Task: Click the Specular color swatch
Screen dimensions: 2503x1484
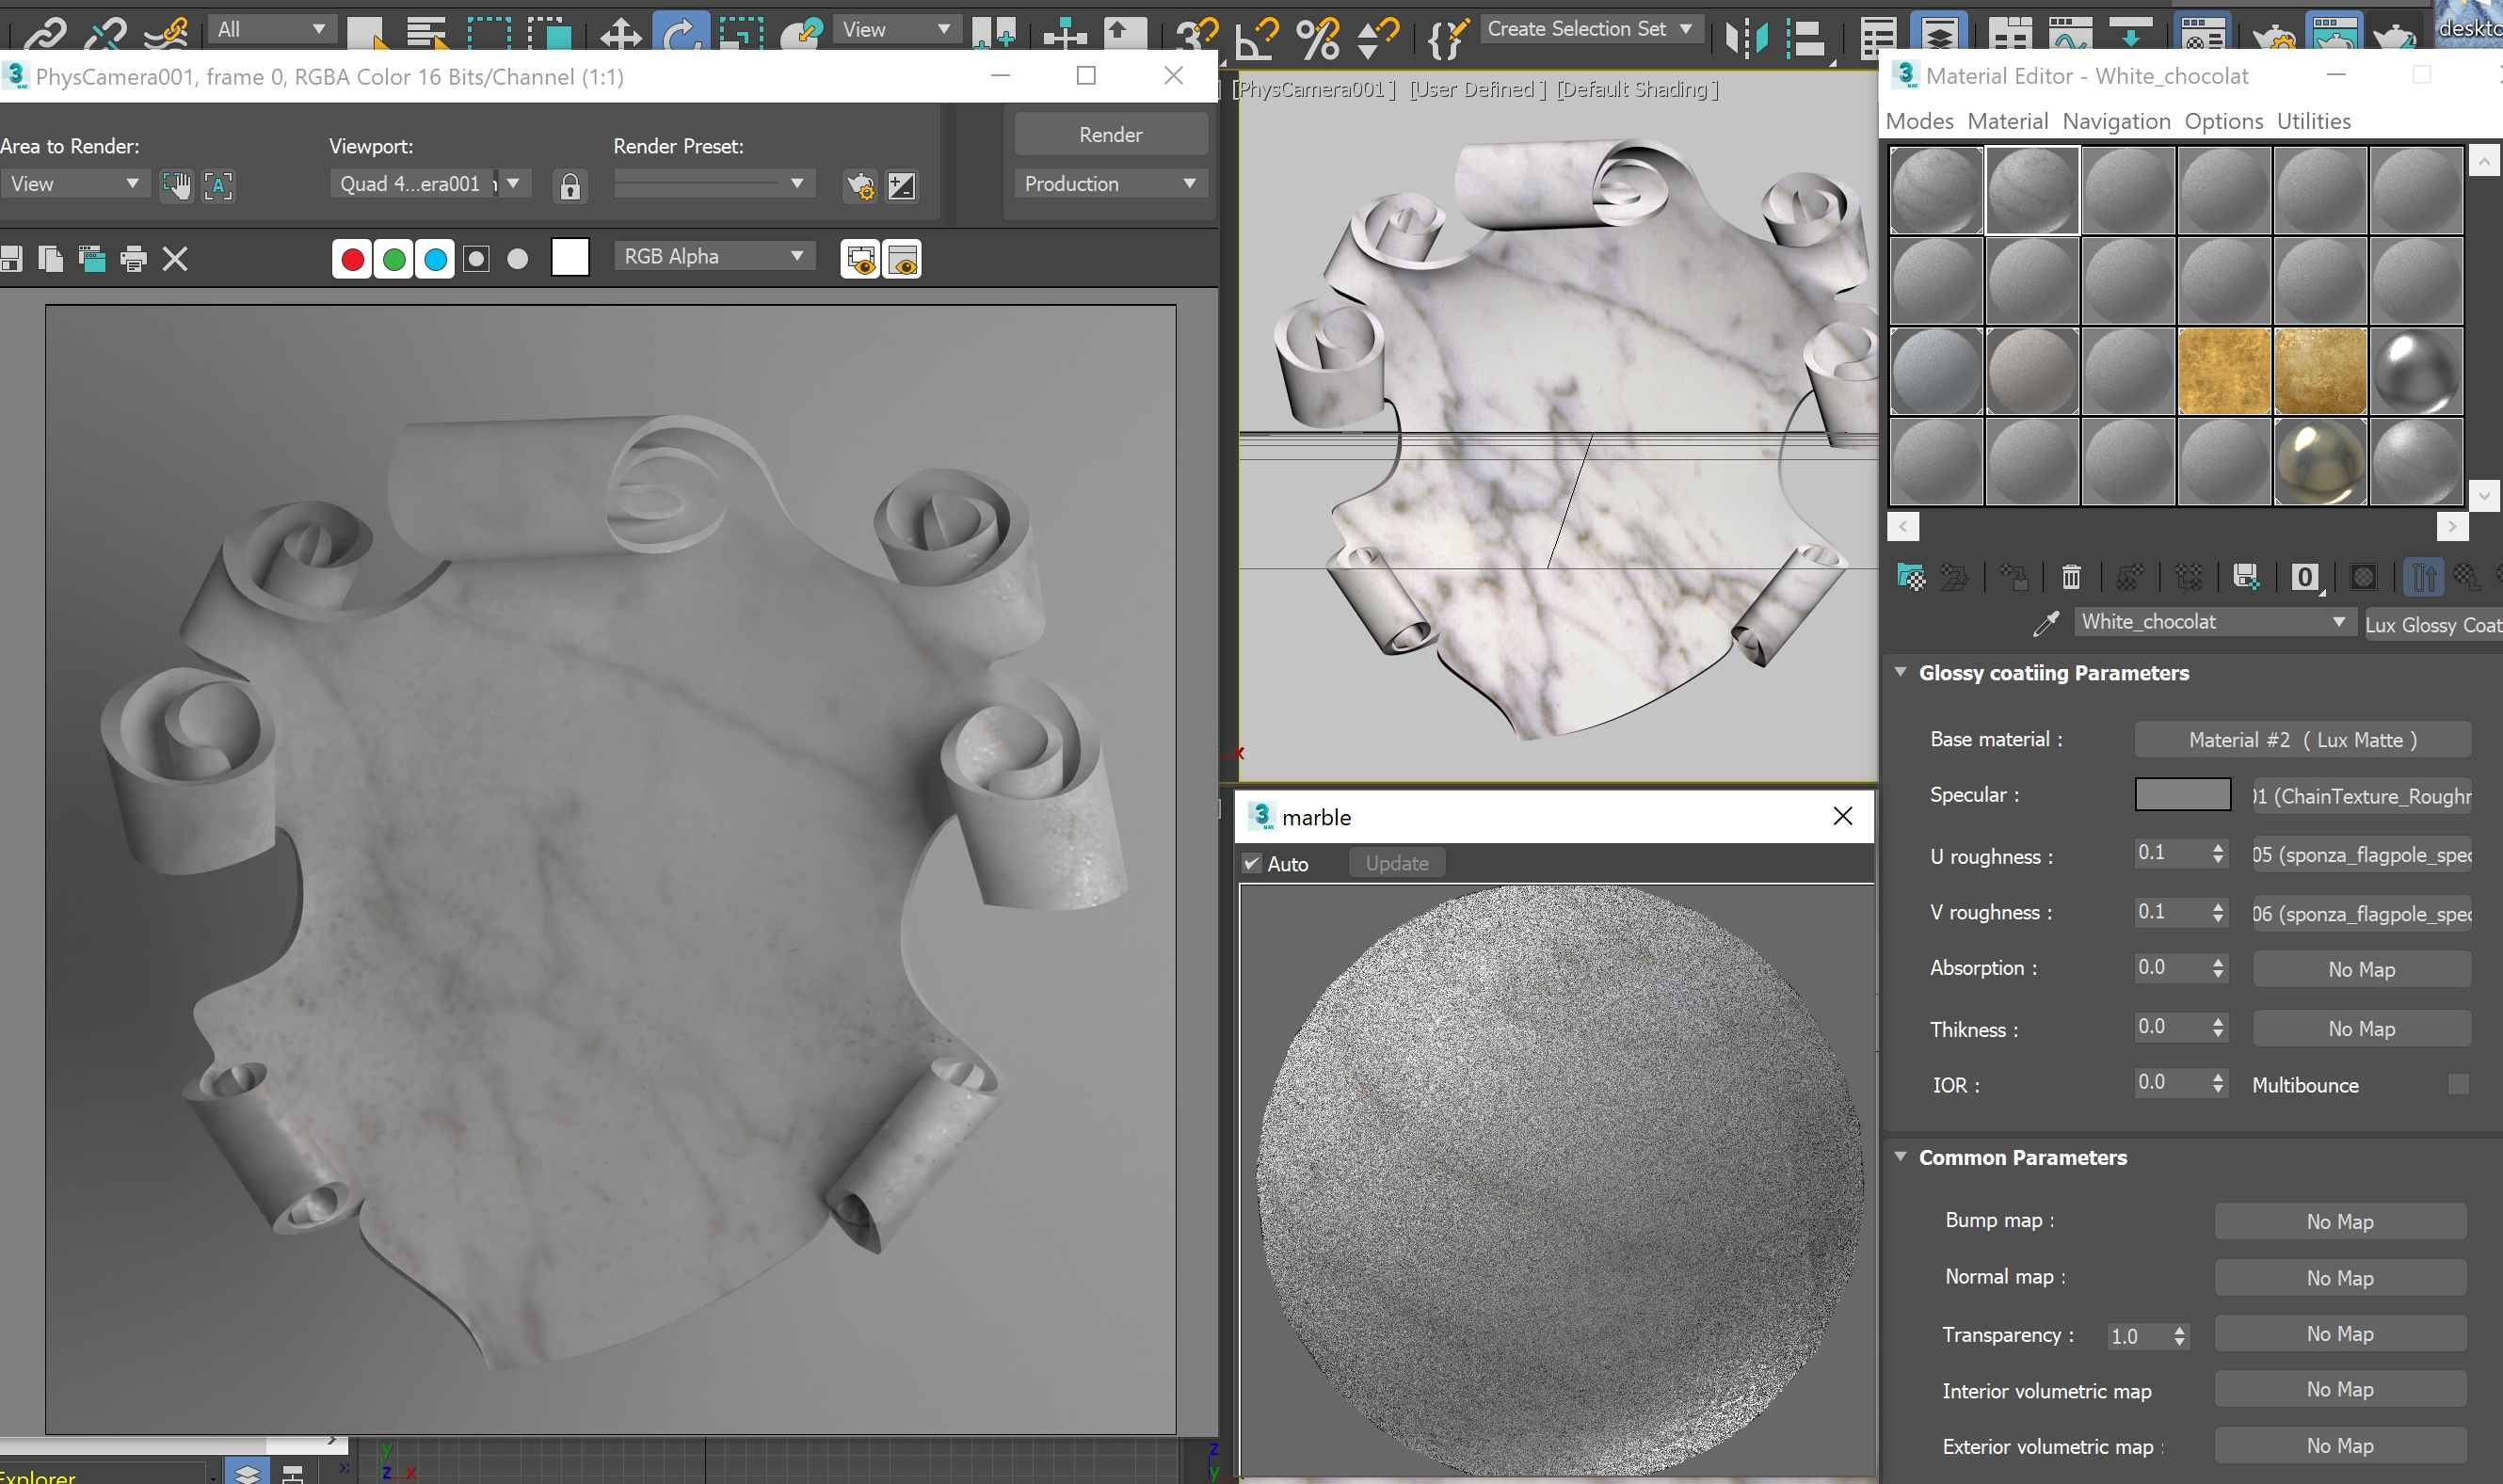Action: click(2182, 795)
